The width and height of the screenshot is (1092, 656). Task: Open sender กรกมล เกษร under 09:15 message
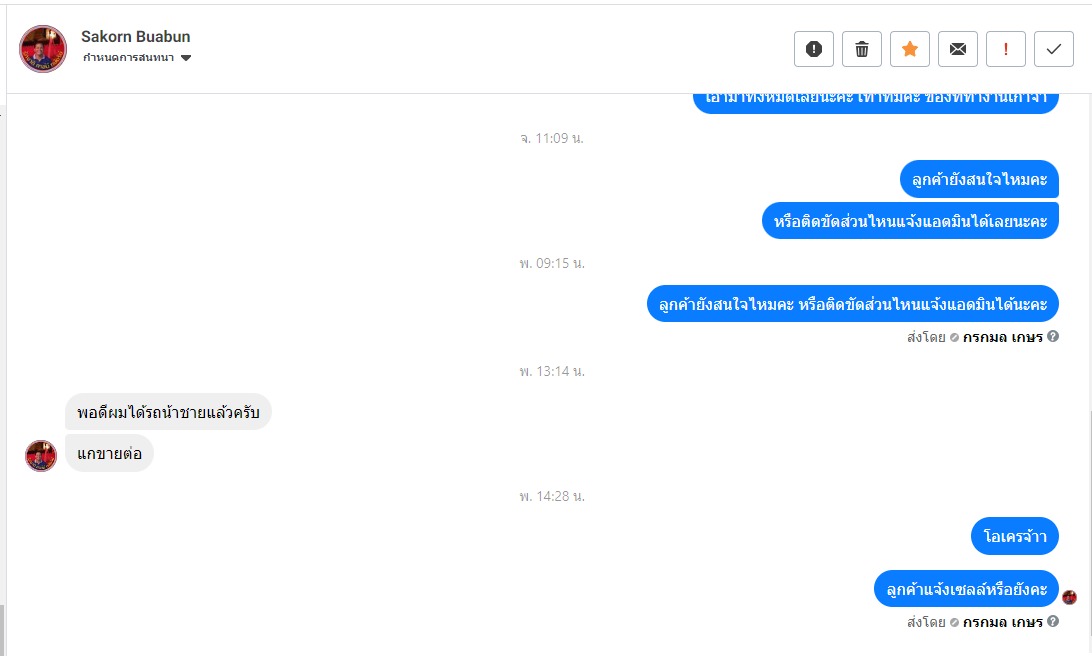1002,337
